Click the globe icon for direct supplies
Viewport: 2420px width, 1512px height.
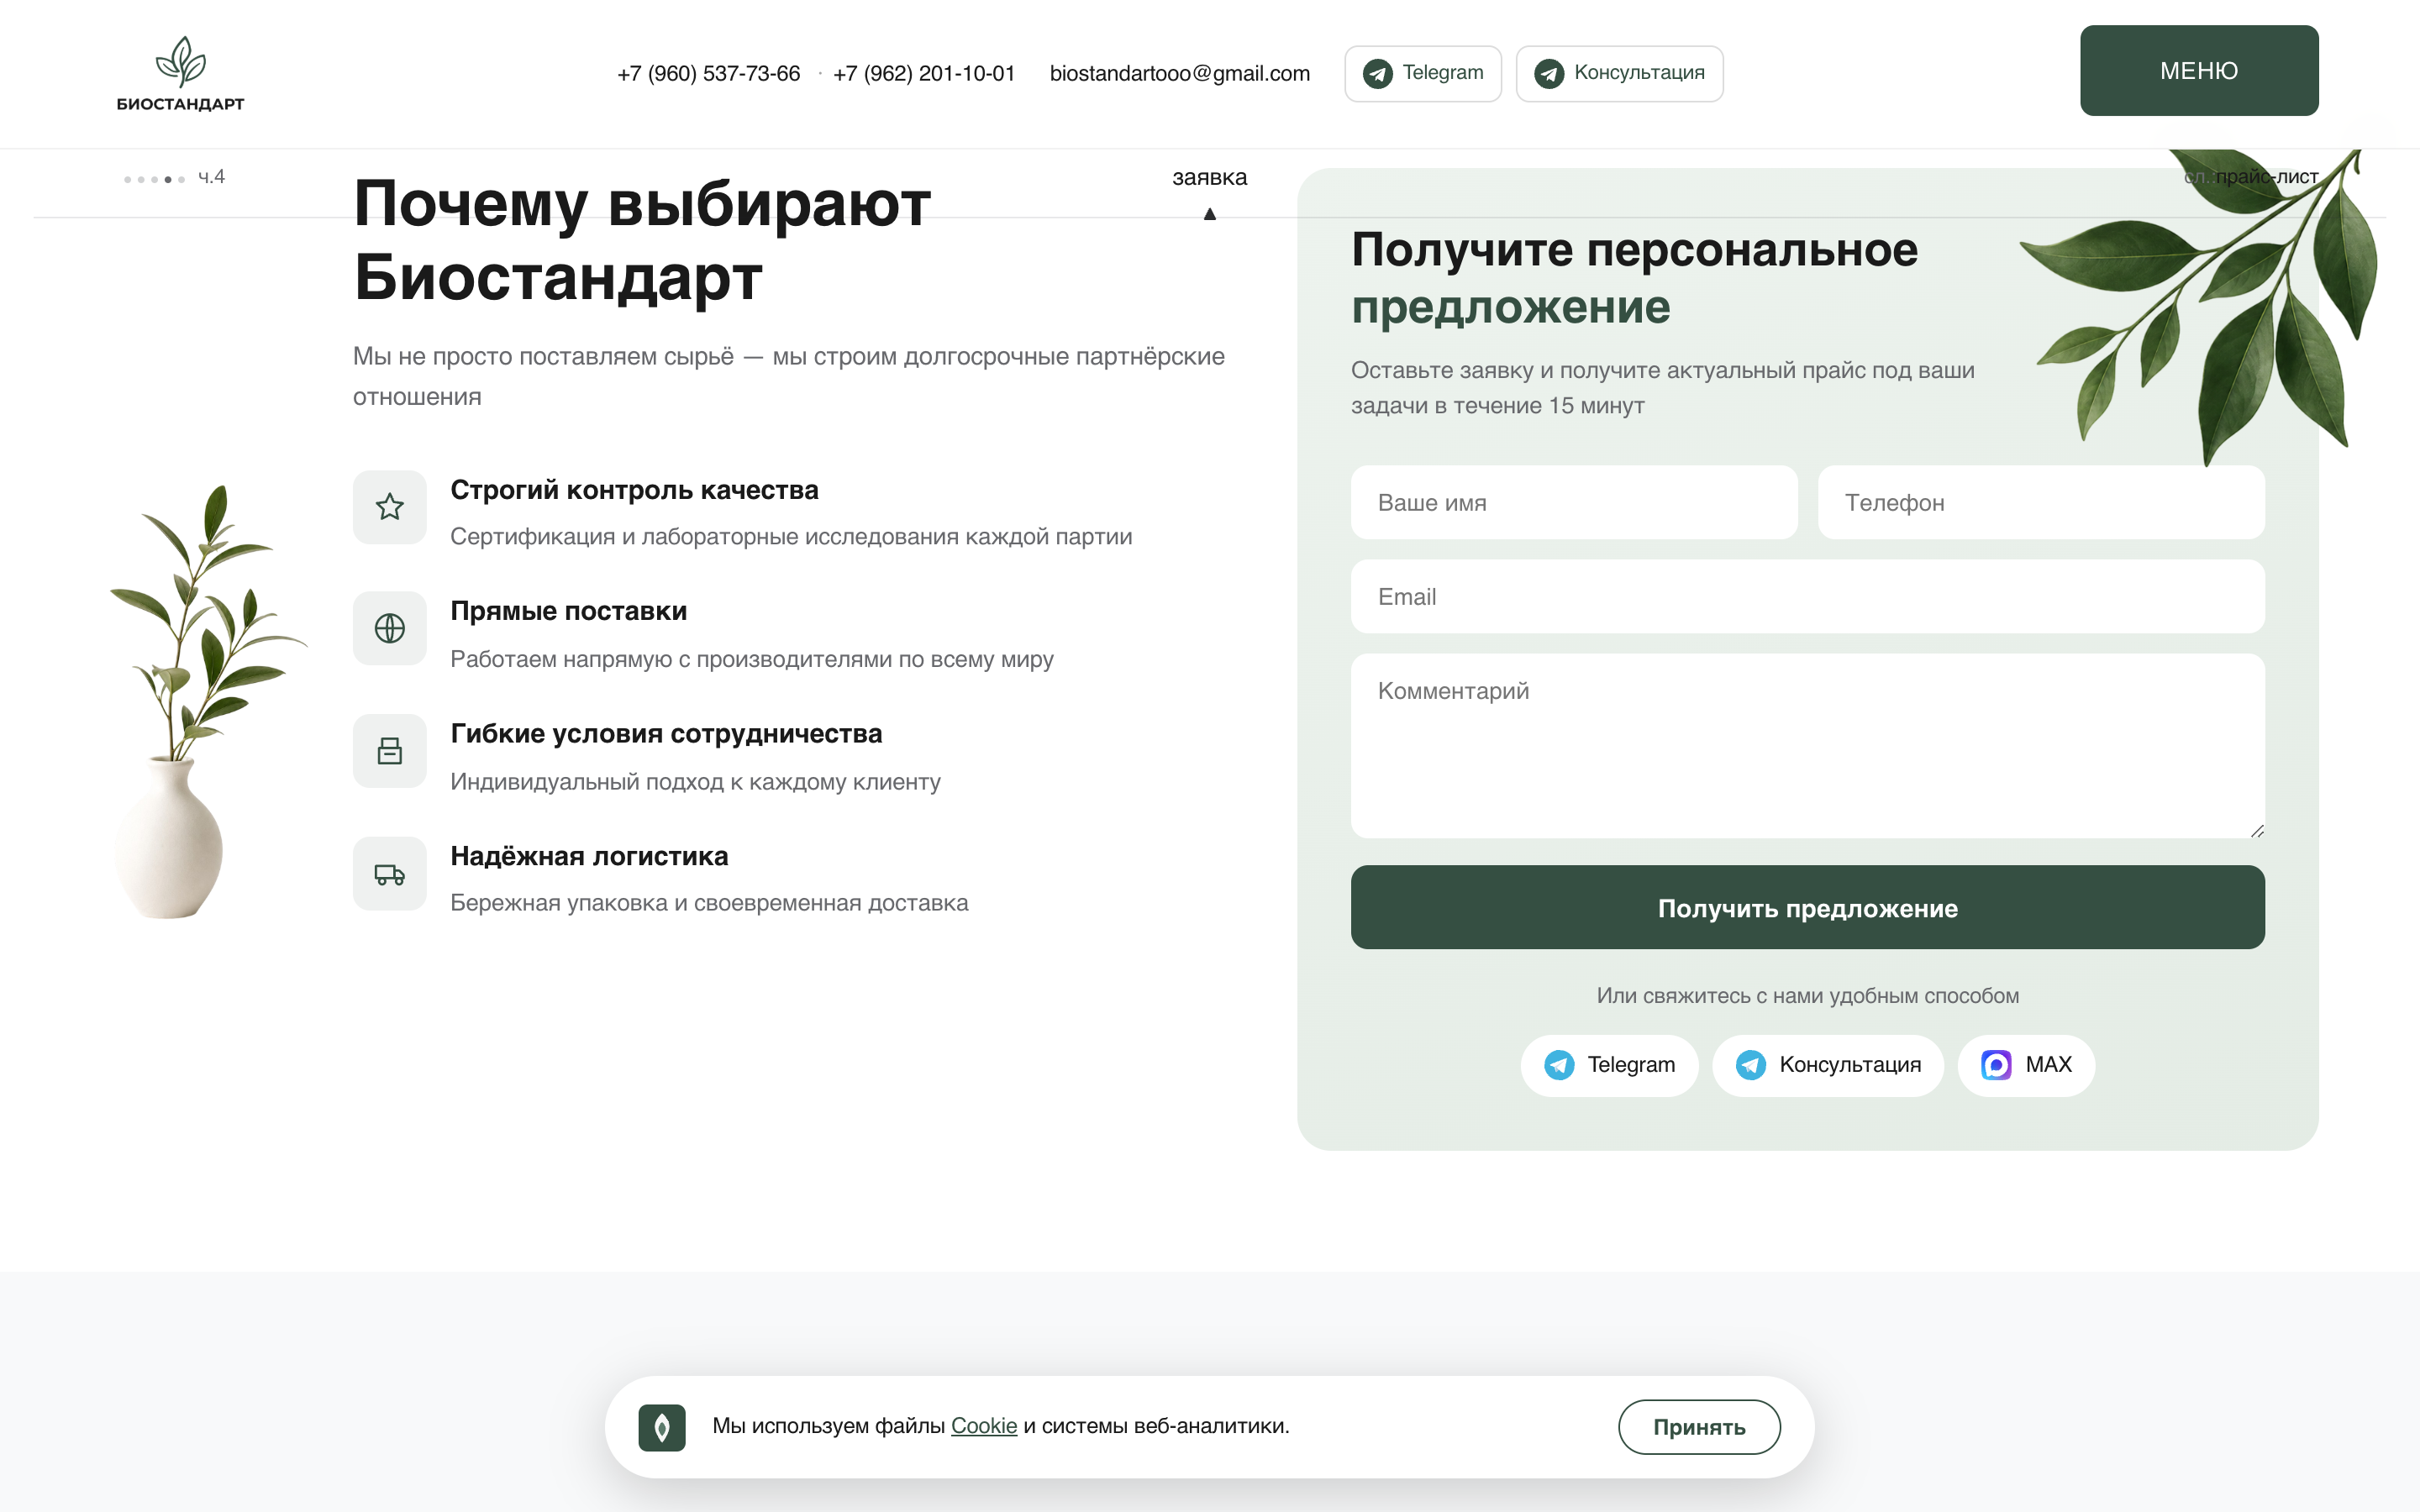[389, 628]
